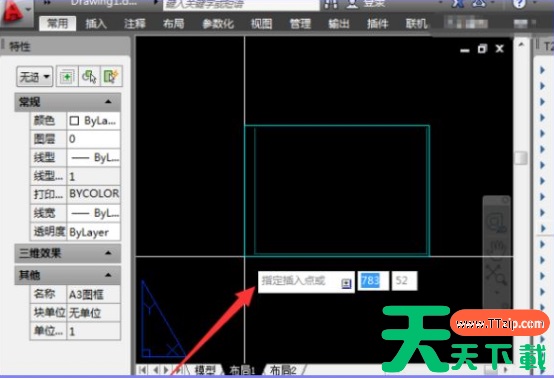Screen dimensions: 554x379
Task: Click the 特性 panel title
Action: [x=20, y=46]
